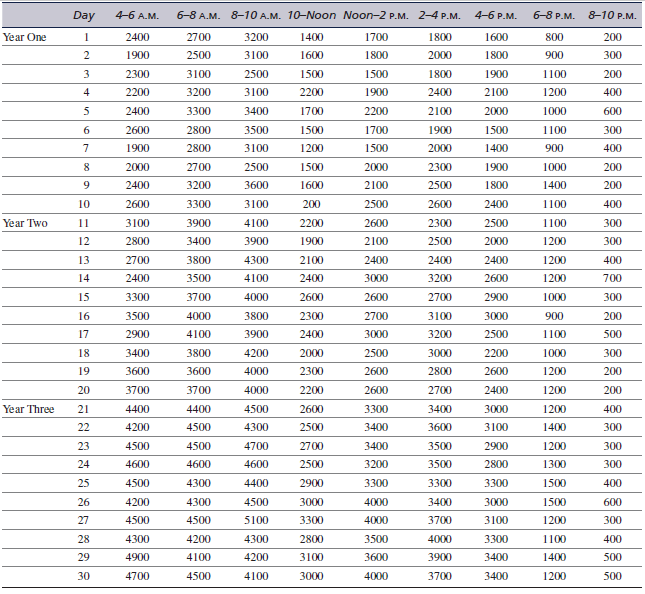Select the 'Noon–2 P.M.' column header

[376, 16]
